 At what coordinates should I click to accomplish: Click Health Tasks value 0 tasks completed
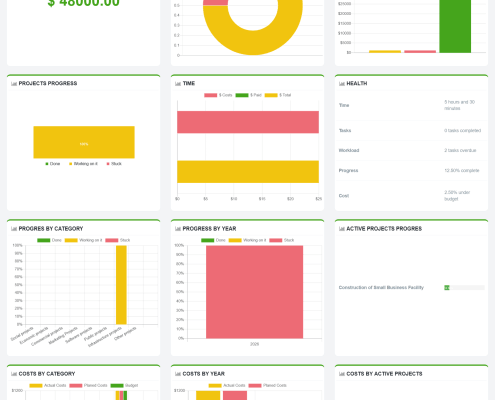point(462,130)
